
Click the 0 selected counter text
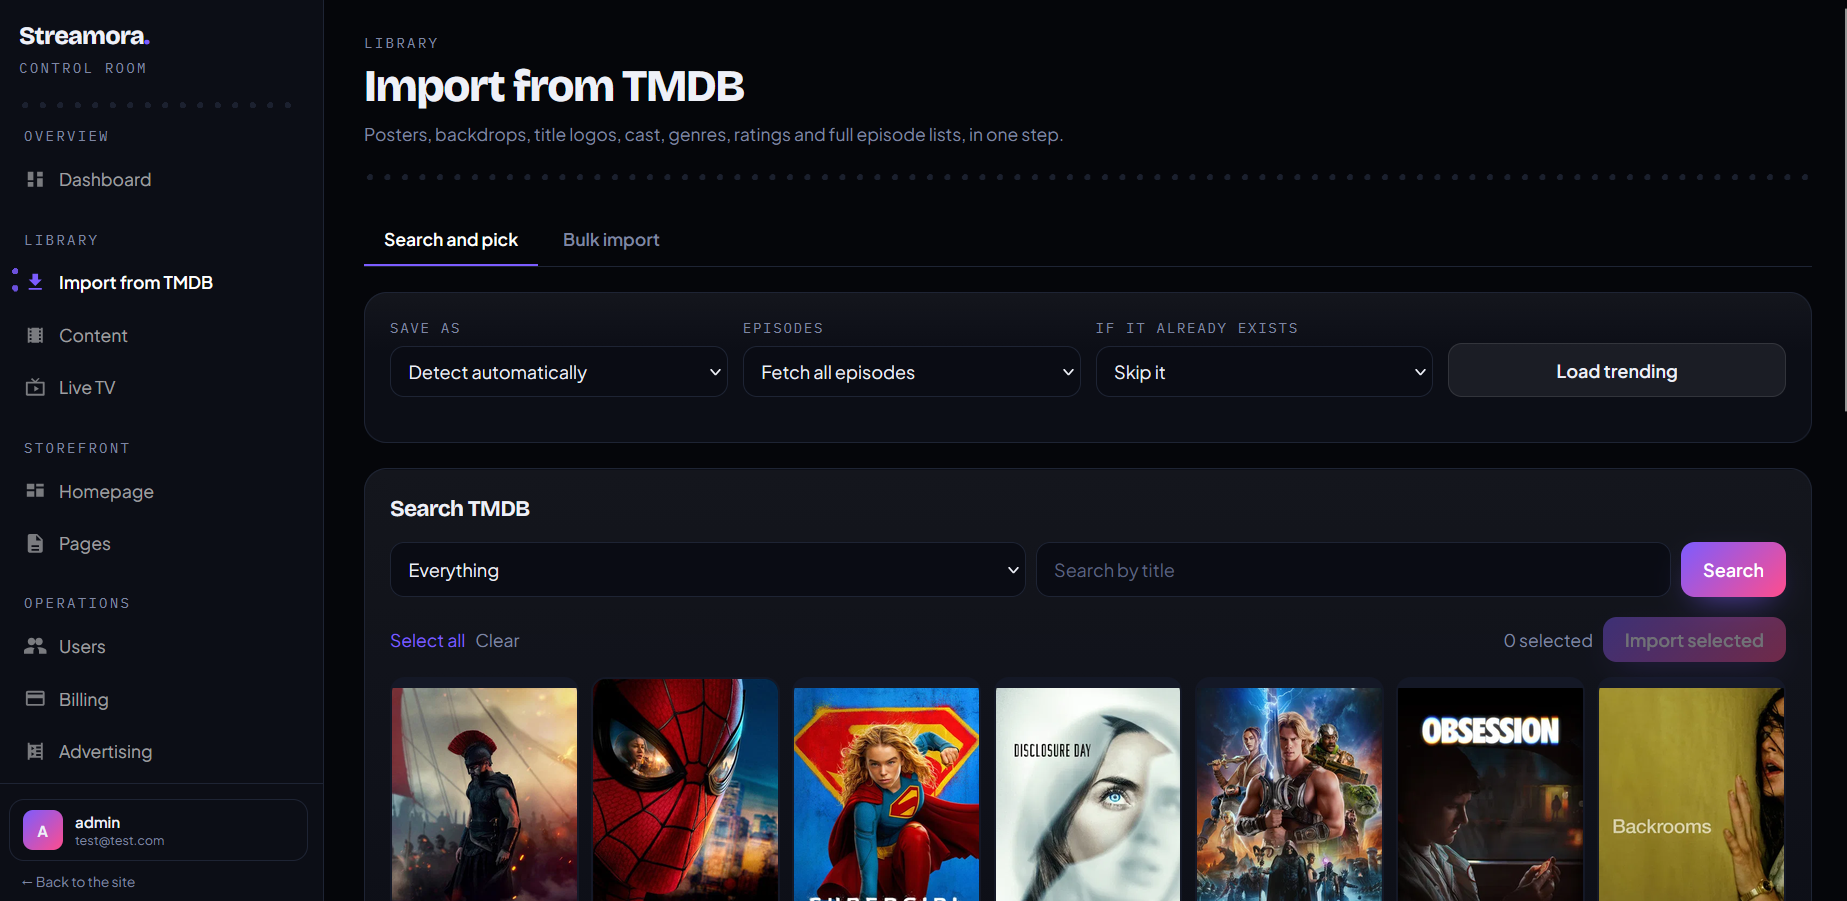[x=1548, y=641]
